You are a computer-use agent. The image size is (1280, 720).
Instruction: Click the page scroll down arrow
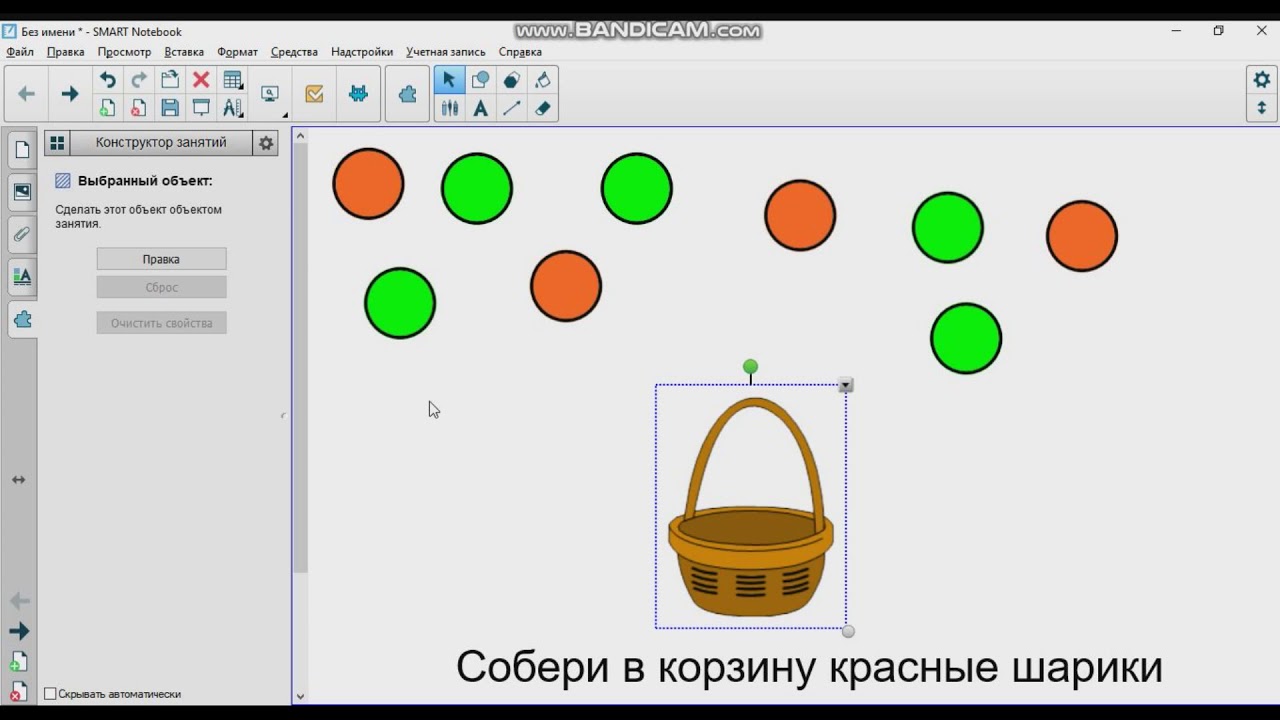coord(300,696)
